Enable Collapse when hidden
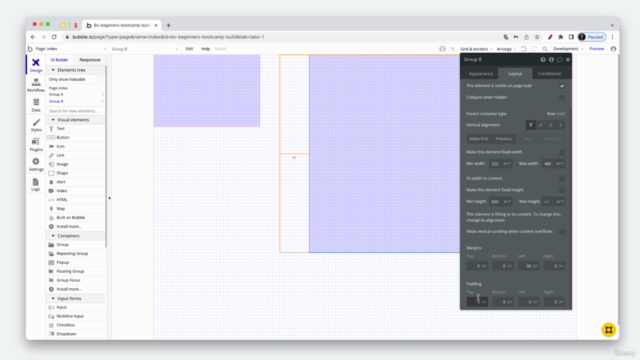The height and width of the screenshot is (360, 640). (562, 98)
